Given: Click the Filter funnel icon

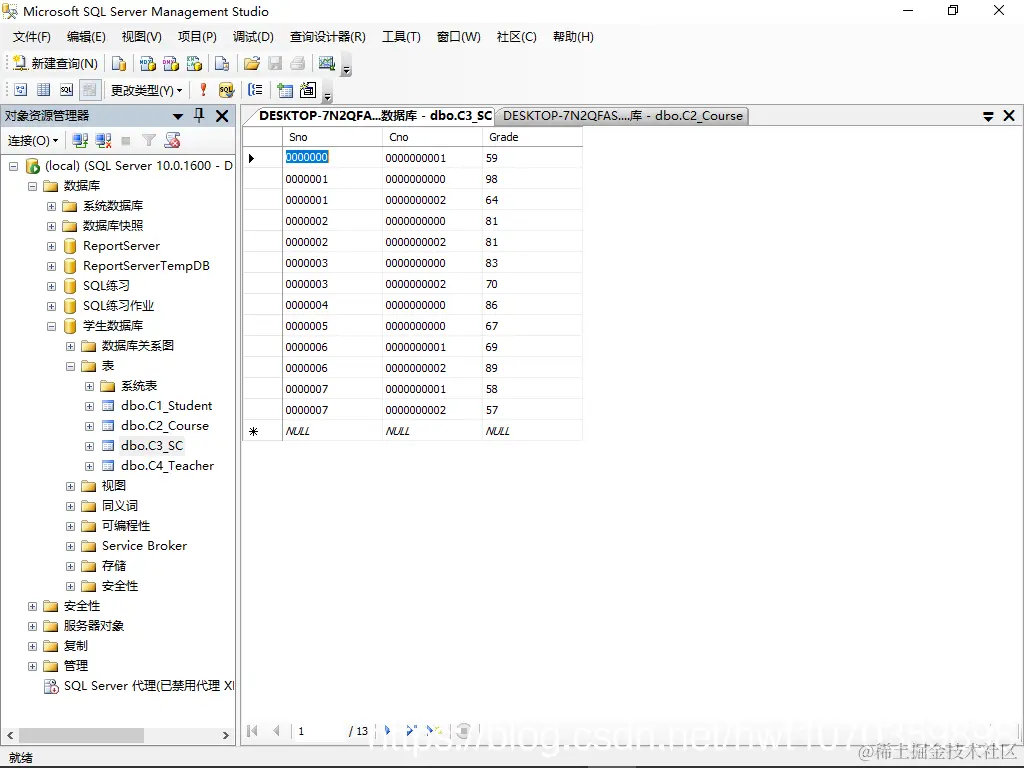Looking at the screenshot, I should 149,140.
